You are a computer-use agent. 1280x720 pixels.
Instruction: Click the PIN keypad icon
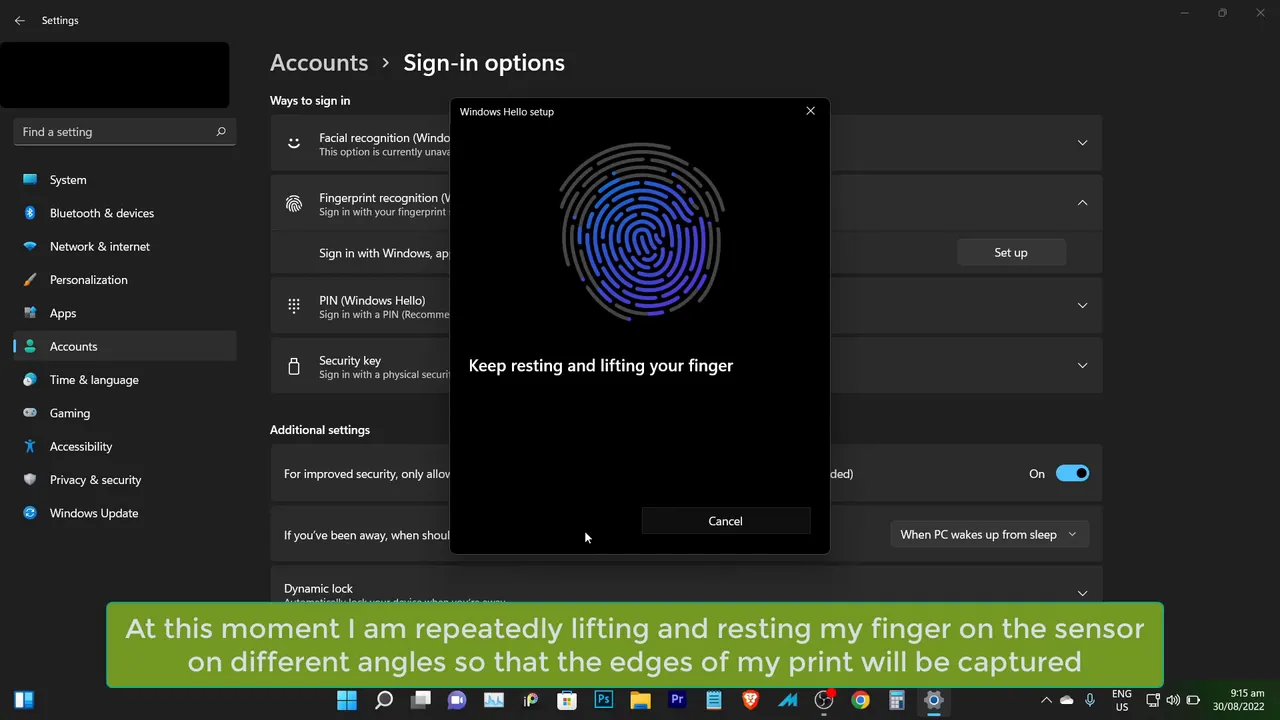[x=294, y=306]
